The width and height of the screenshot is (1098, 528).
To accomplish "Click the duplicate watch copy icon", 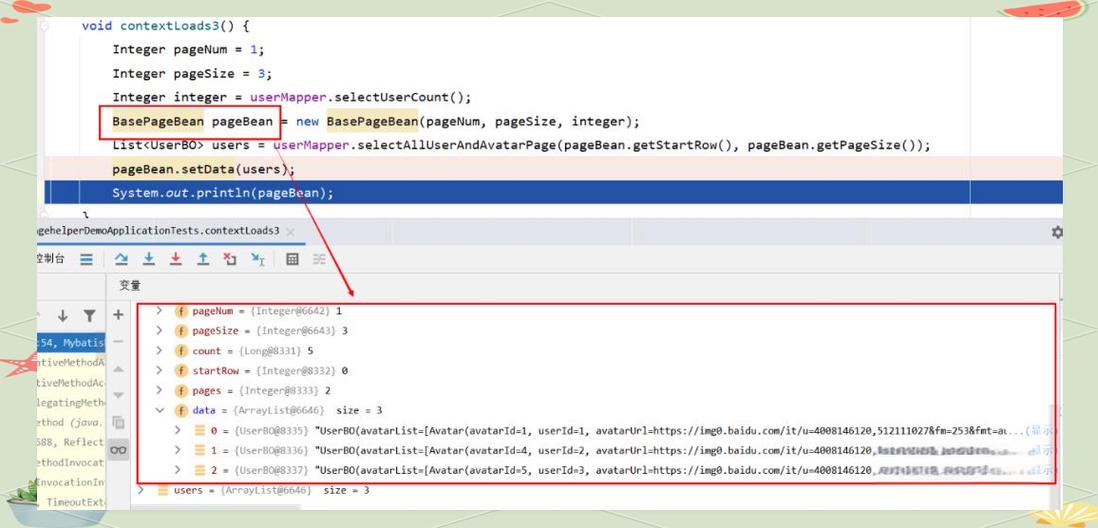I will coord(118,422).
